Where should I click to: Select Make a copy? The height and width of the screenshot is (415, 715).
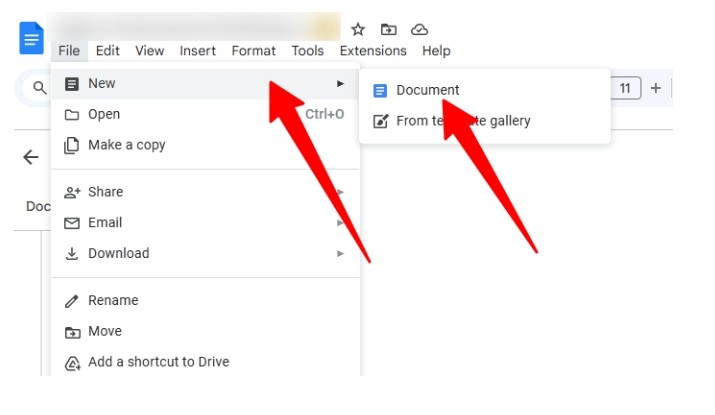pos(206,145)
